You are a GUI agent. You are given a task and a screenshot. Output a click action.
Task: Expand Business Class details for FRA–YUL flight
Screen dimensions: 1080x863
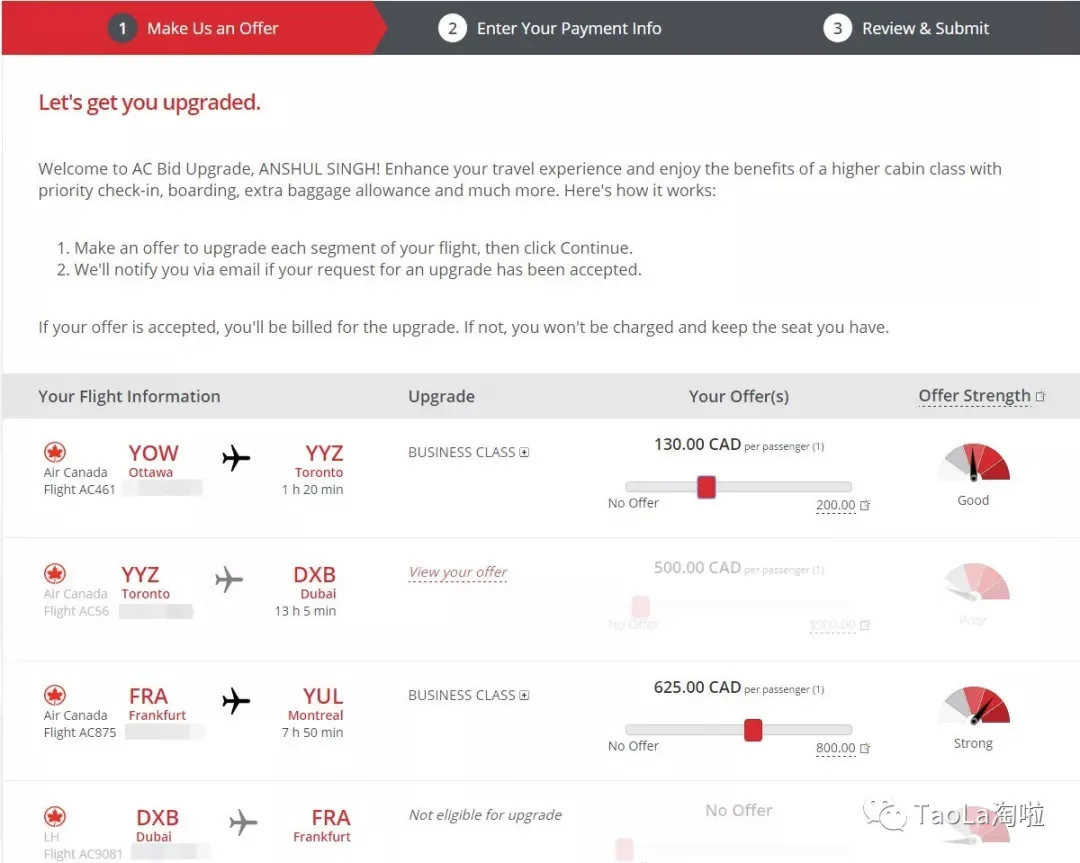coord(524,696)
